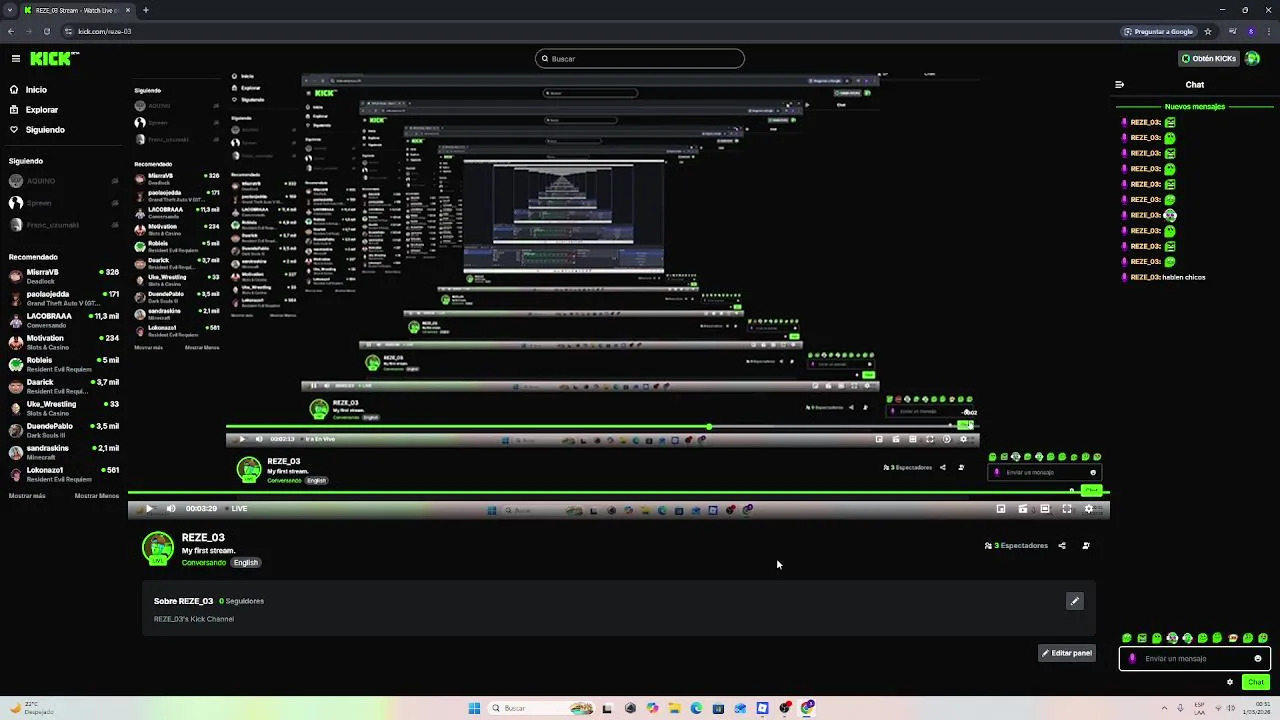Click the Buscar search field
This screenshot has width=1280, height=720.
[640, 59]
